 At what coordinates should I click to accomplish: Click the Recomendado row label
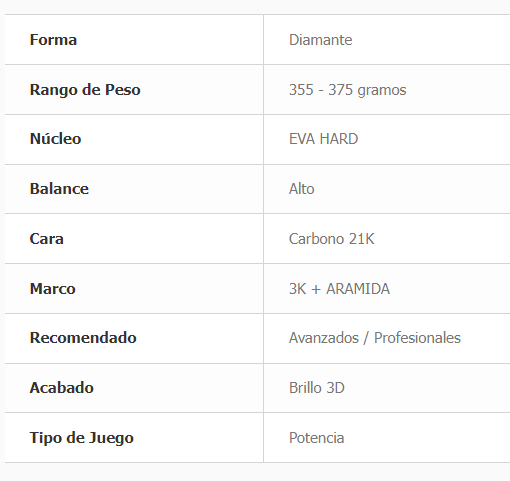(83, 338)
